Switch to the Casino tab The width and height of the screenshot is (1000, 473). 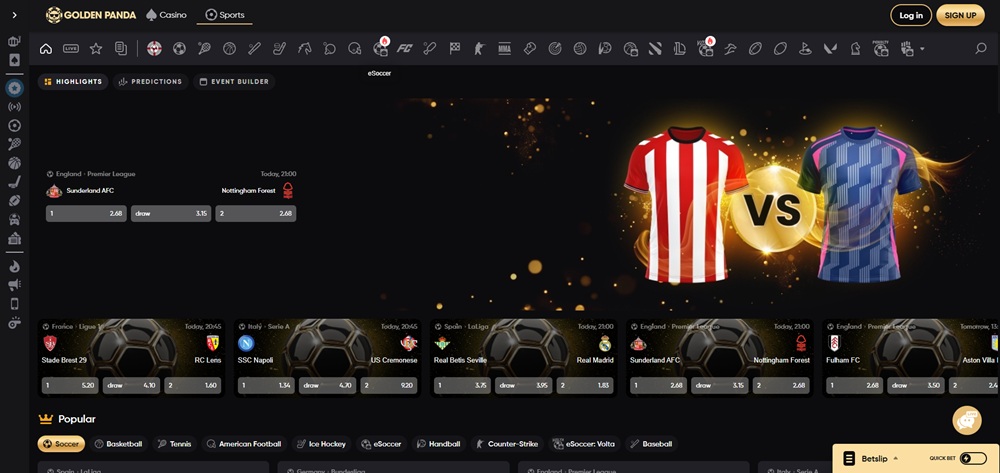click(x=166, y=15)
